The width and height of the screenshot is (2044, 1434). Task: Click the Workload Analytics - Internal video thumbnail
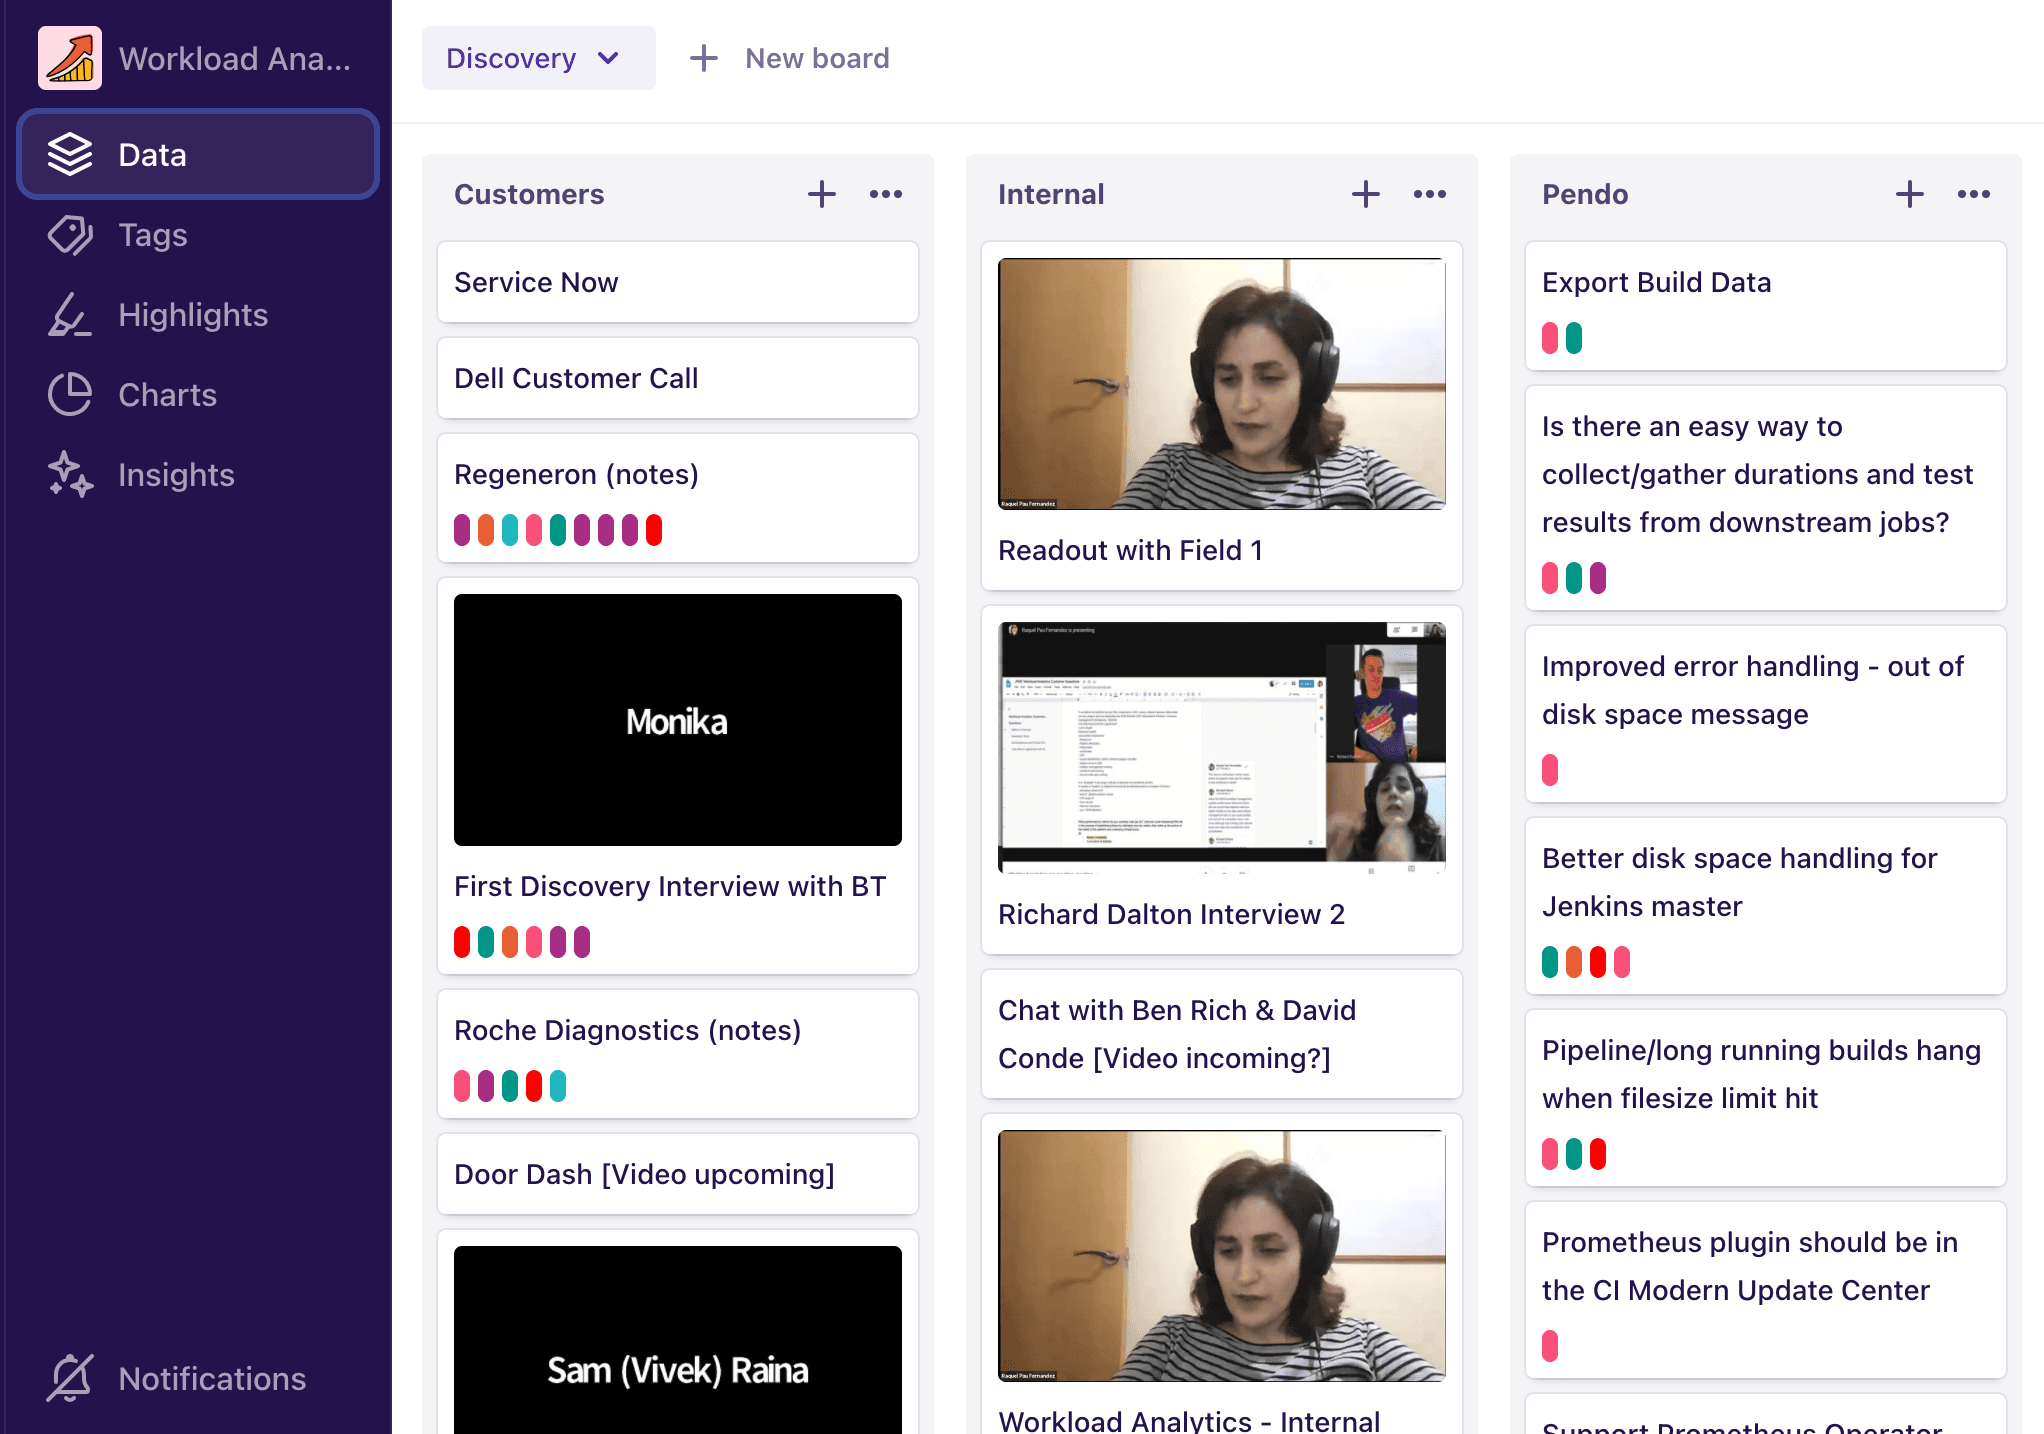click(1222, 1256)
